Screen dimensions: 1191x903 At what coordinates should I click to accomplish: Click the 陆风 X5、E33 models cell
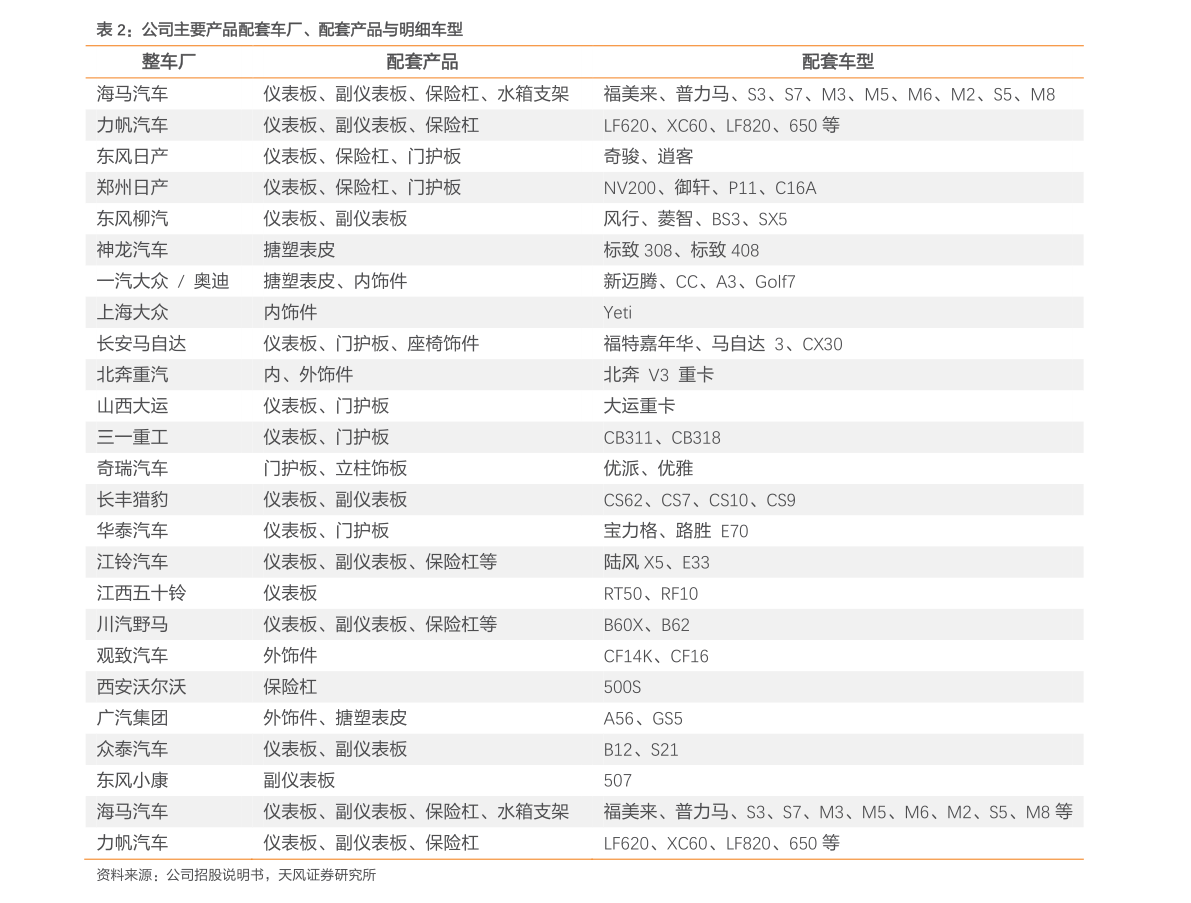click(656, 562)
